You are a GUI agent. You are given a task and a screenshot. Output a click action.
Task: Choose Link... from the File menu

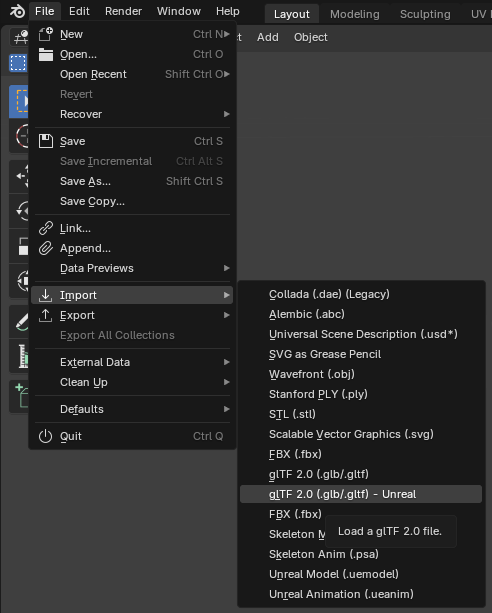pyautogui.click(x=132, y=228)
